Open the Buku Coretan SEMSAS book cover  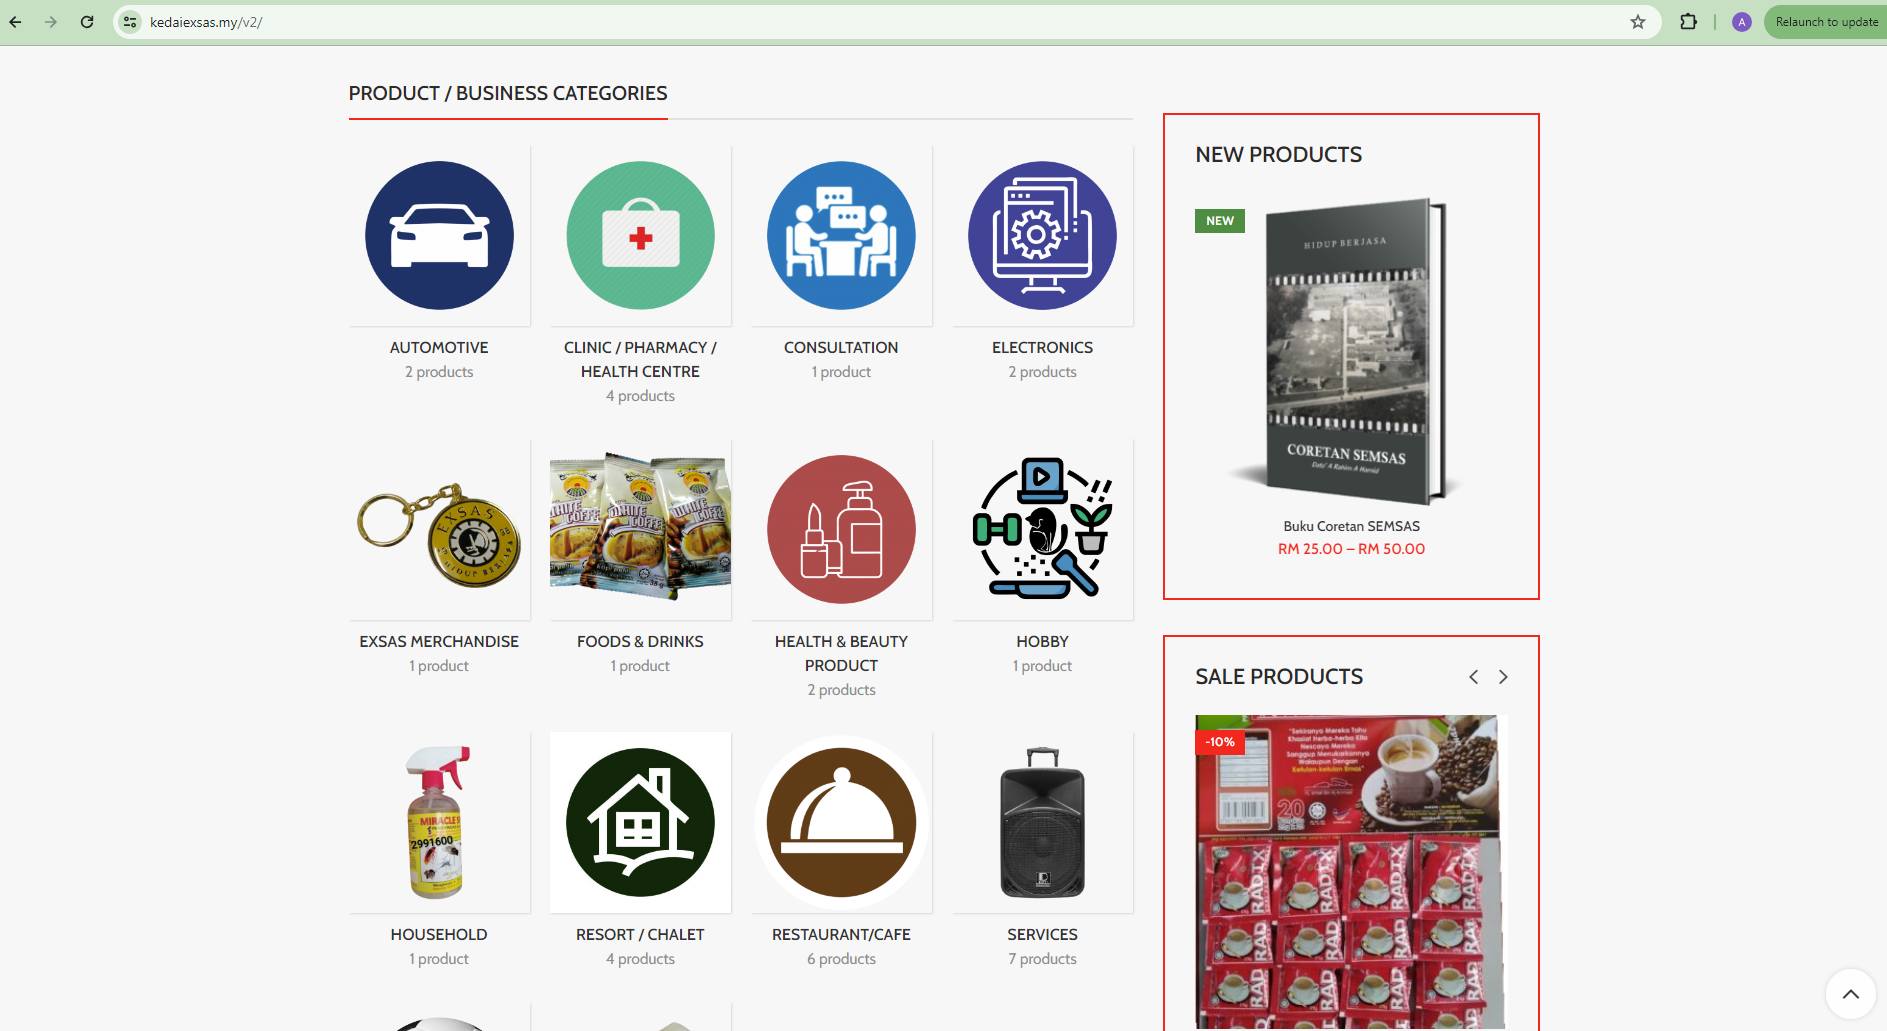1351,352
